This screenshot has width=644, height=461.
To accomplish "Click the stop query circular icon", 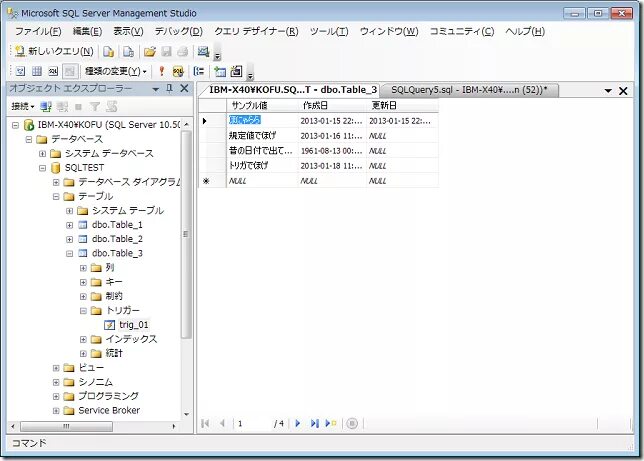I will pyautogui.click(x=352, y=423).
